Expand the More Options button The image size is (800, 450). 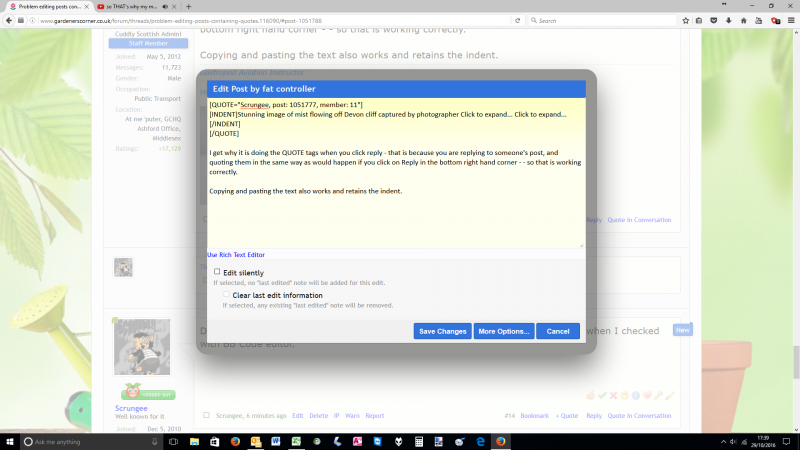tap(503, 331)
